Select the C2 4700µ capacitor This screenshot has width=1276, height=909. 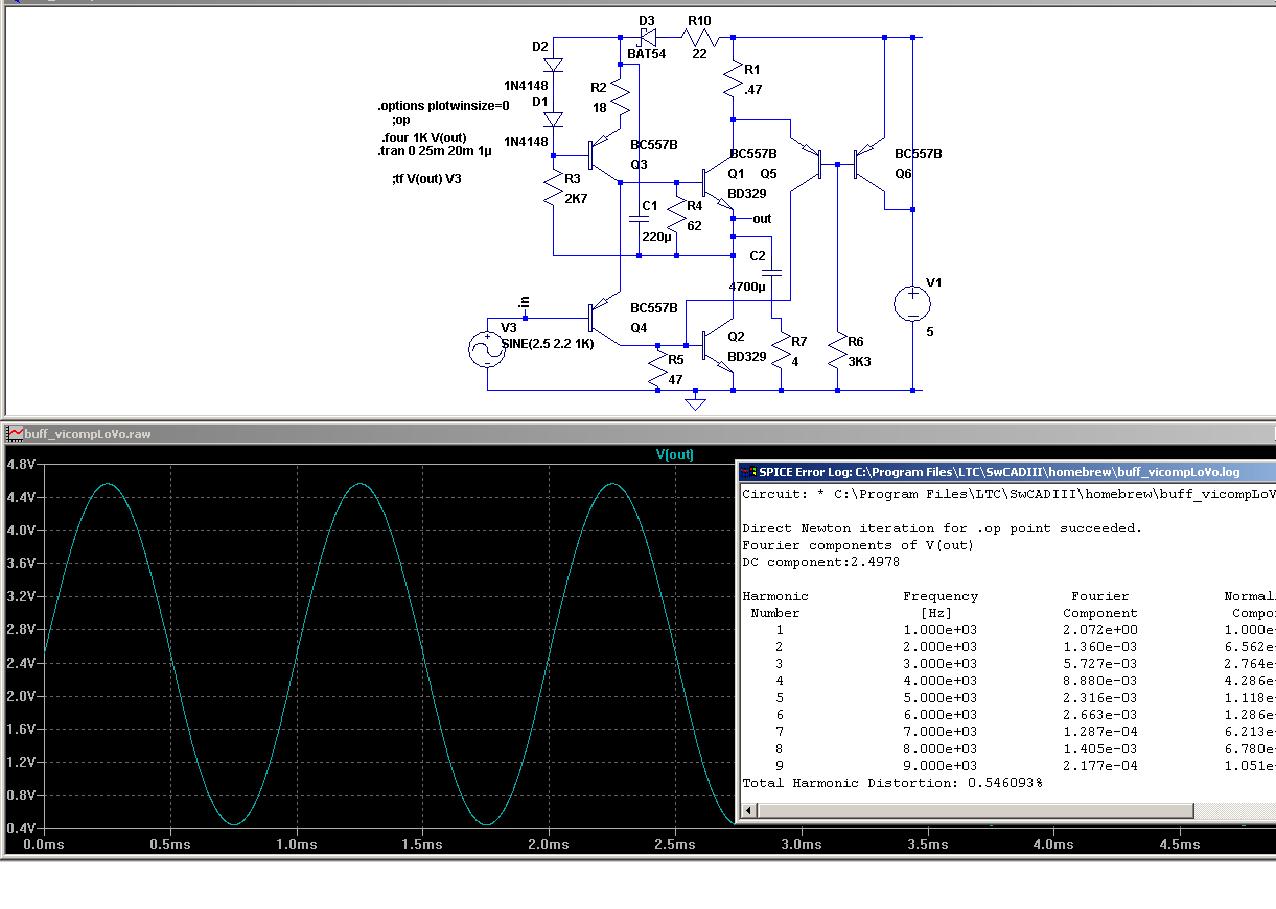tap(771, 272)
